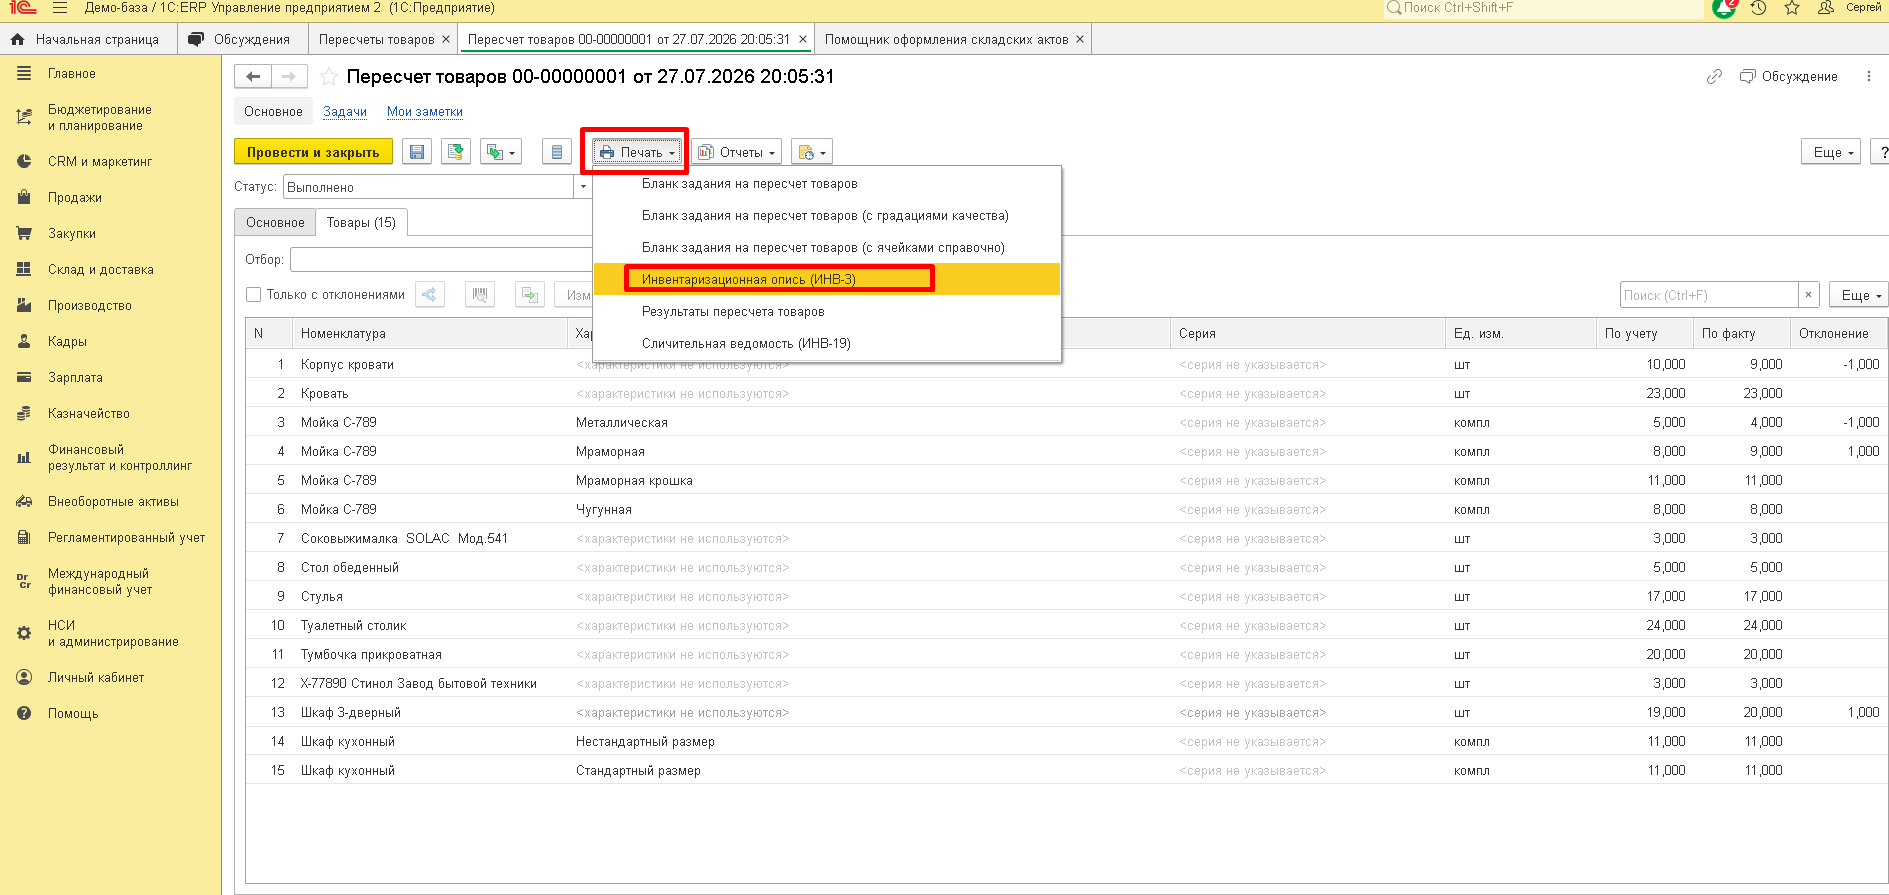Click the Поиск (Ctrl+F) table search field
This screenshot has width=1889, height=895.
(1709, 295)
